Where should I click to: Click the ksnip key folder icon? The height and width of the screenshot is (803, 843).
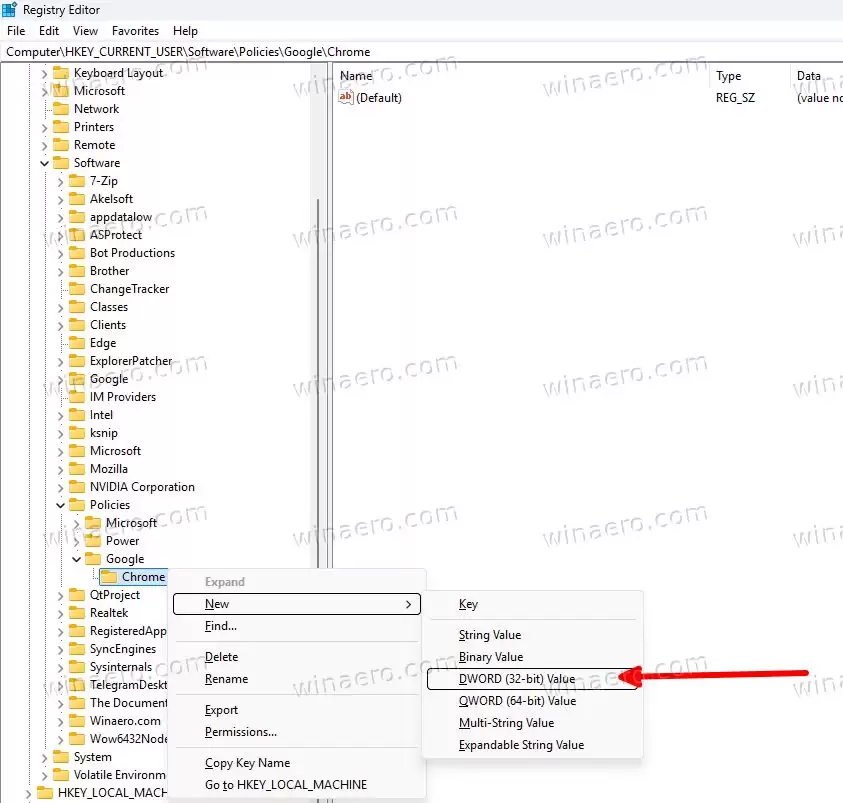[x=77, y=433]
